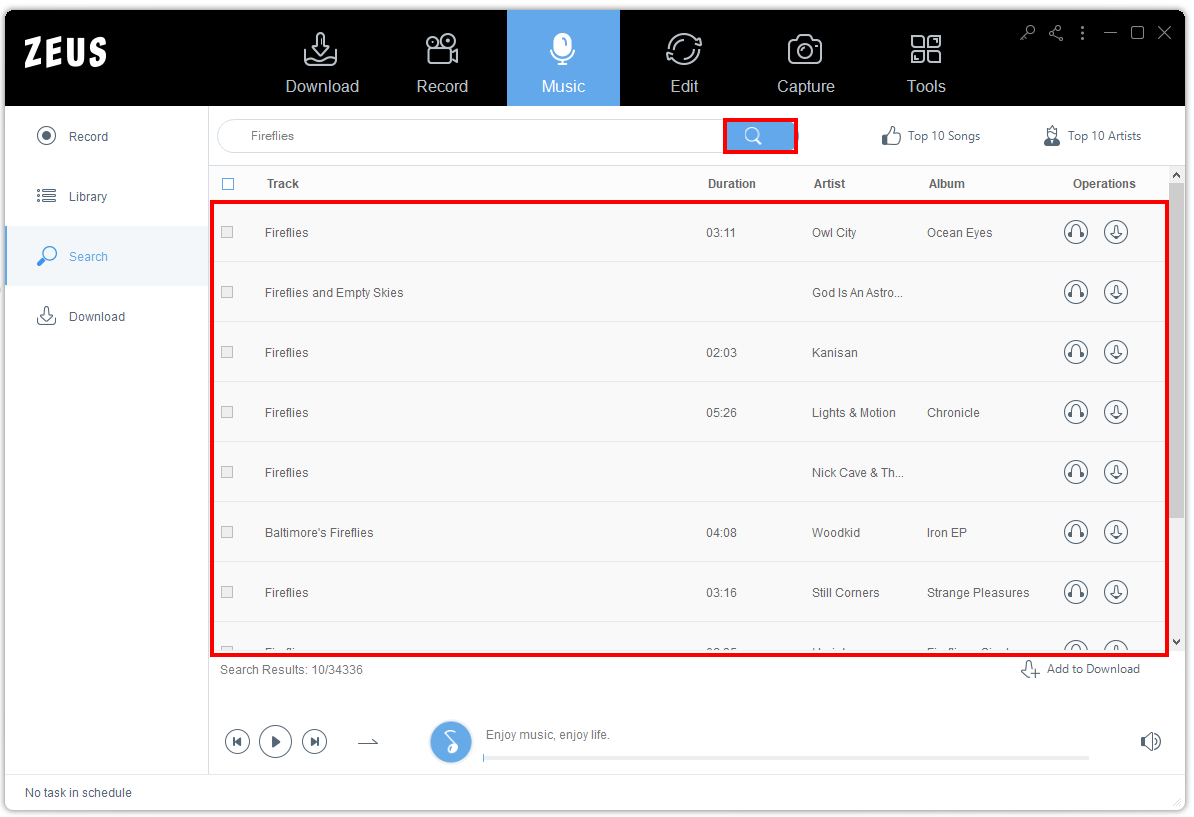Click the scrollbar down arrow

pyautogui.click(x=1176, y=641)
